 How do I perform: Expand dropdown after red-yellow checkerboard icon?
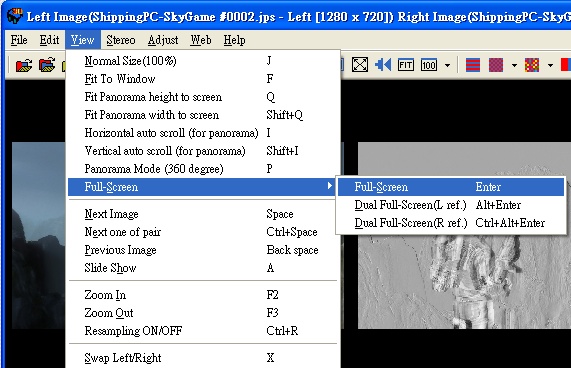click(550, 66)
